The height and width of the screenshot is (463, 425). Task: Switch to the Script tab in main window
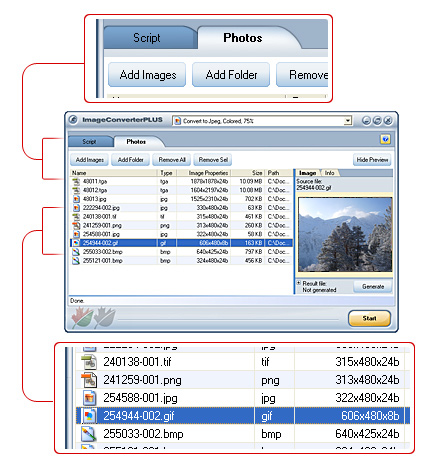[x=89, y=142]
